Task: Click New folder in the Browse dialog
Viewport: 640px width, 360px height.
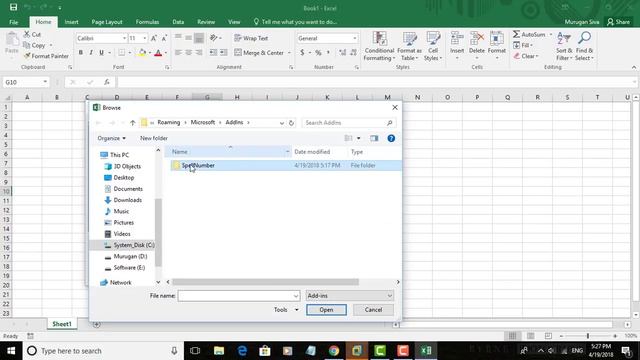Action: click(x=154, y=138)
